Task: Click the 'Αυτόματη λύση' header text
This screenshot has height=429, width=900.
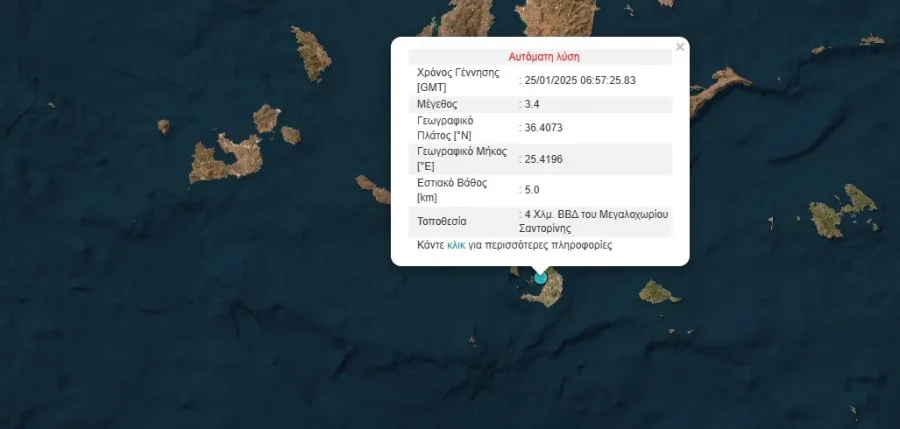Action: tap(544, 57)
